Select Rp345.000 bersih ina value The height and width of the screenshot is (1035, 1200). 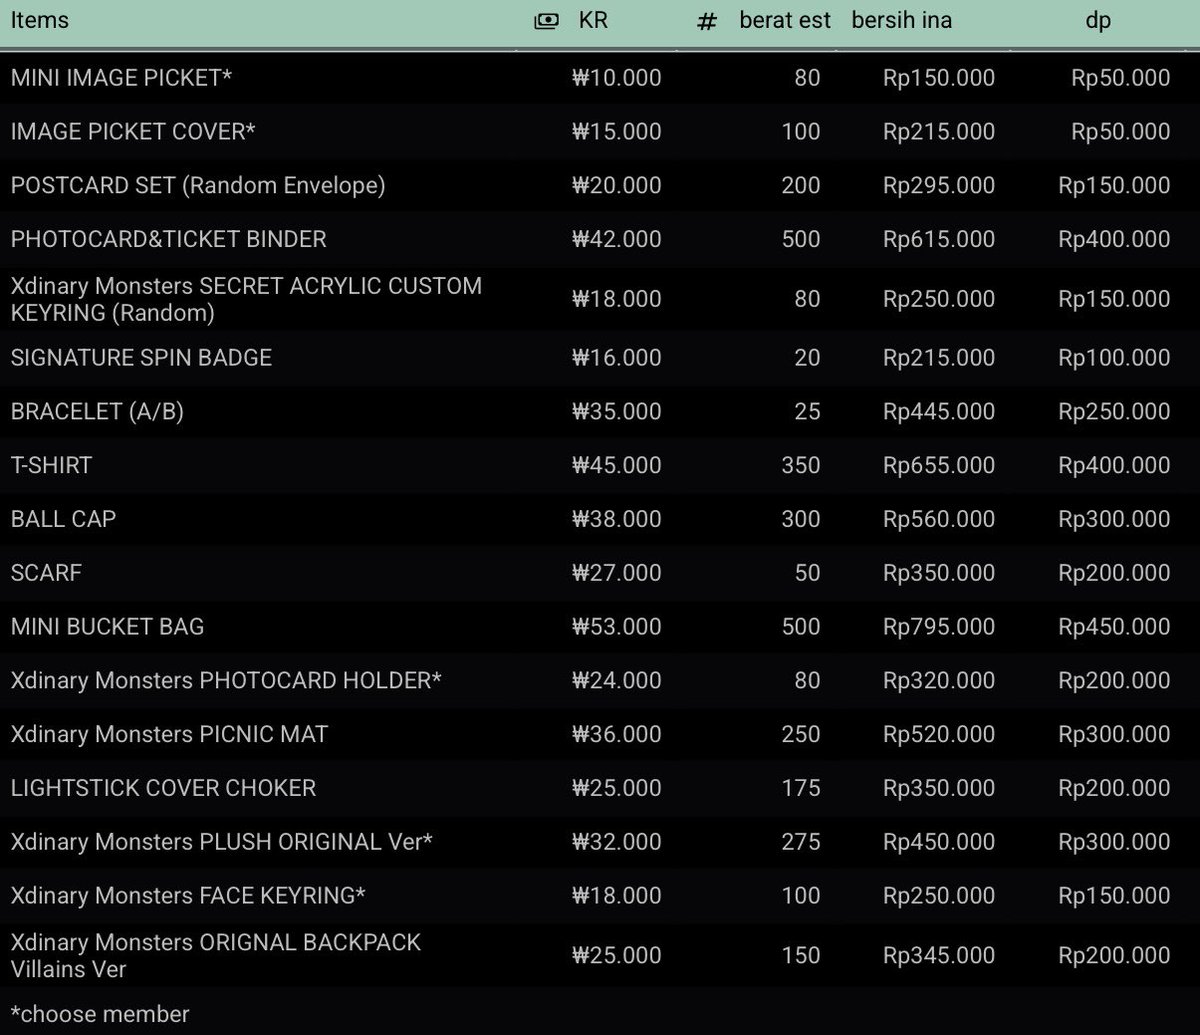939,956
